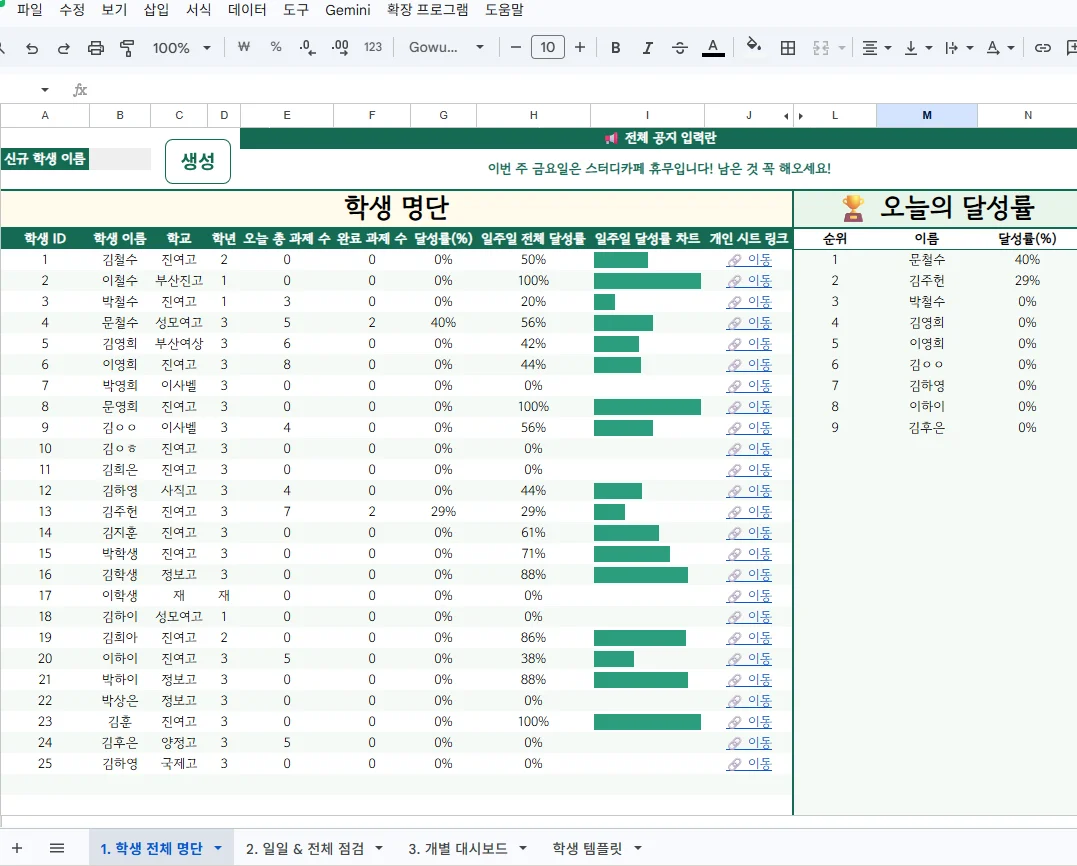Switch to 3. 개별 대시보드 tab
The width and height of the screenshot is (1077, 866).
click(x=457, y=848)
